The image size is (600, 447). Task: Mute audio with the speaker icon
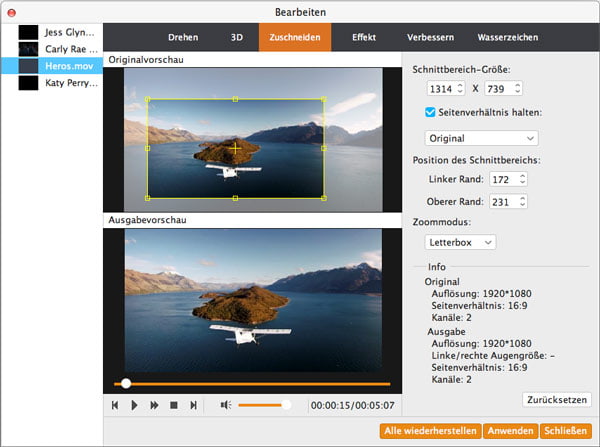click(x=225, y=405)
